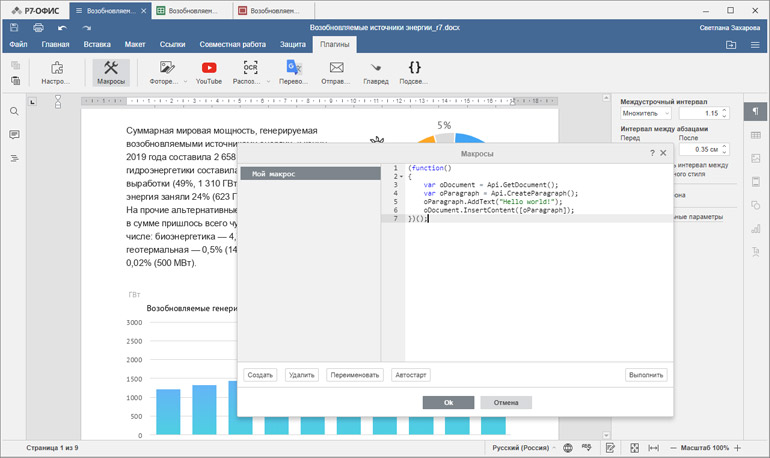
Task: Toggle Autostart for the macro
Action: [410, 375]
